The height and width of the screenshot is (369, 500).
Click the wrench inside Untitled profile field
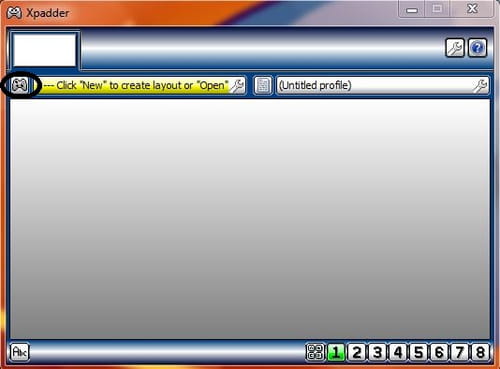click(480, 86)
